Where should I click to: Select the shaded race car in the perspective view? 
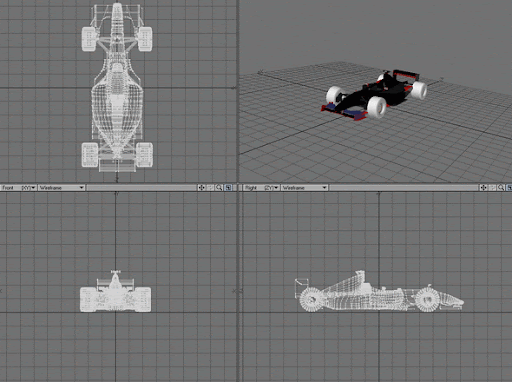tap(374, 95)
